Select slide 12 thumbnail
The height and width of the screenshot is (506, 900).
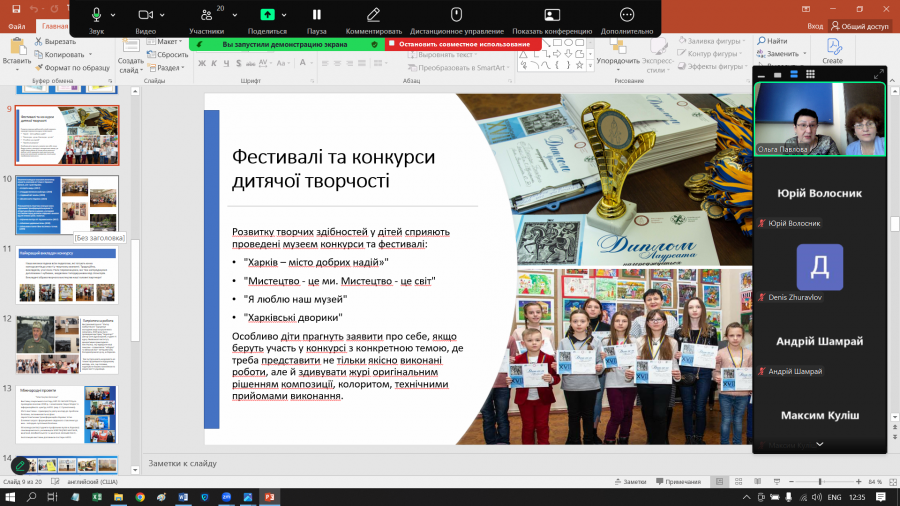(67, 345)
